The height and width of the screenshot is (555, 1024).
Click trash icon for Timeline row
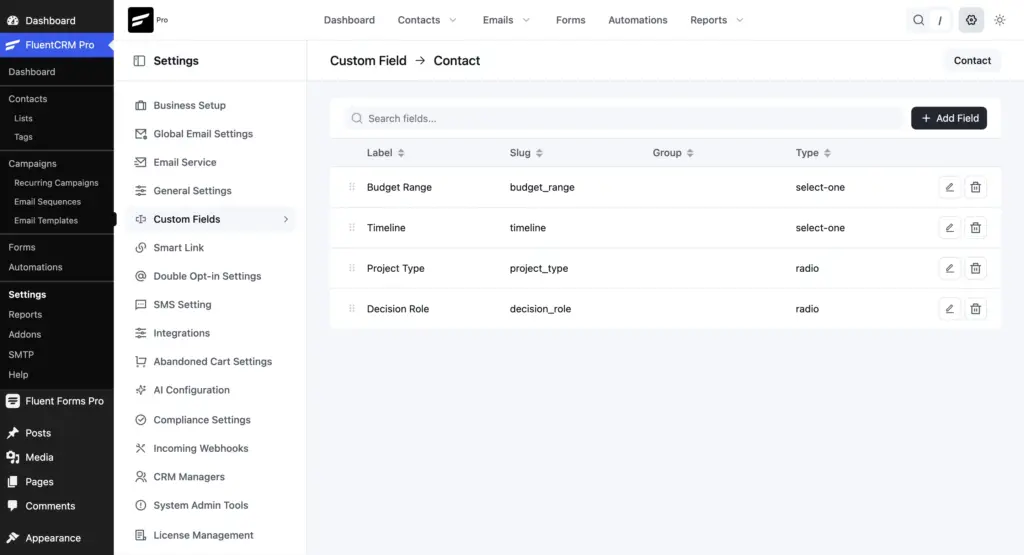pyautogui.click(x=975, y=228)
